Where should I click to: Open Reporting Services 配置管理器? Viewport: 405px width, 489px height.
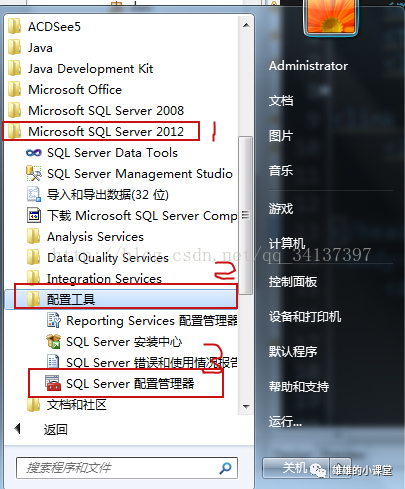click(152, 320)
